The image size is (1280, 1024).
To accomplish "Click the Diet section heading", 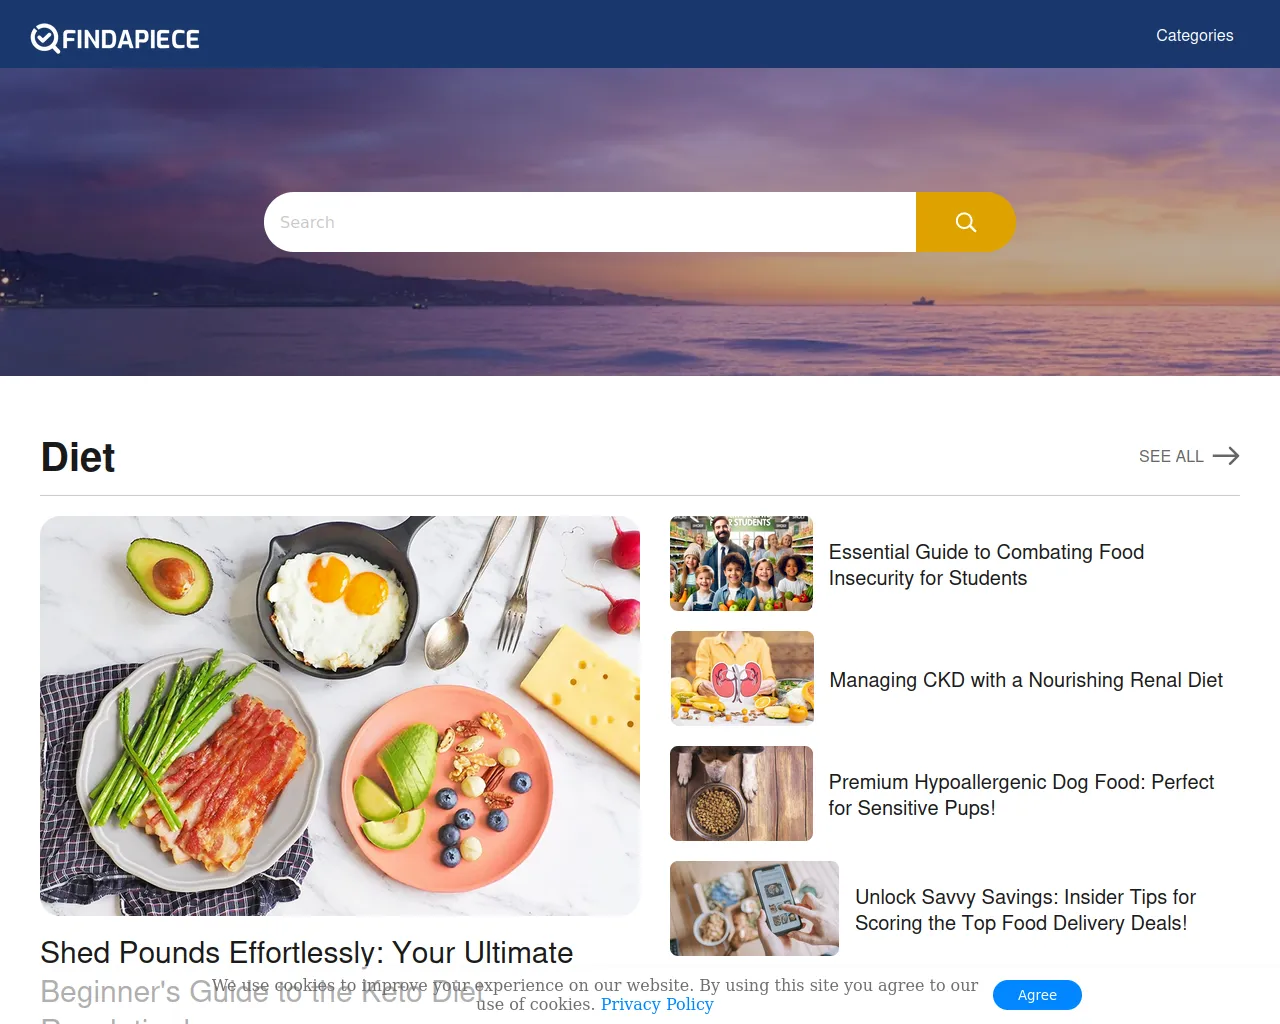I will [x=78, y=457].
